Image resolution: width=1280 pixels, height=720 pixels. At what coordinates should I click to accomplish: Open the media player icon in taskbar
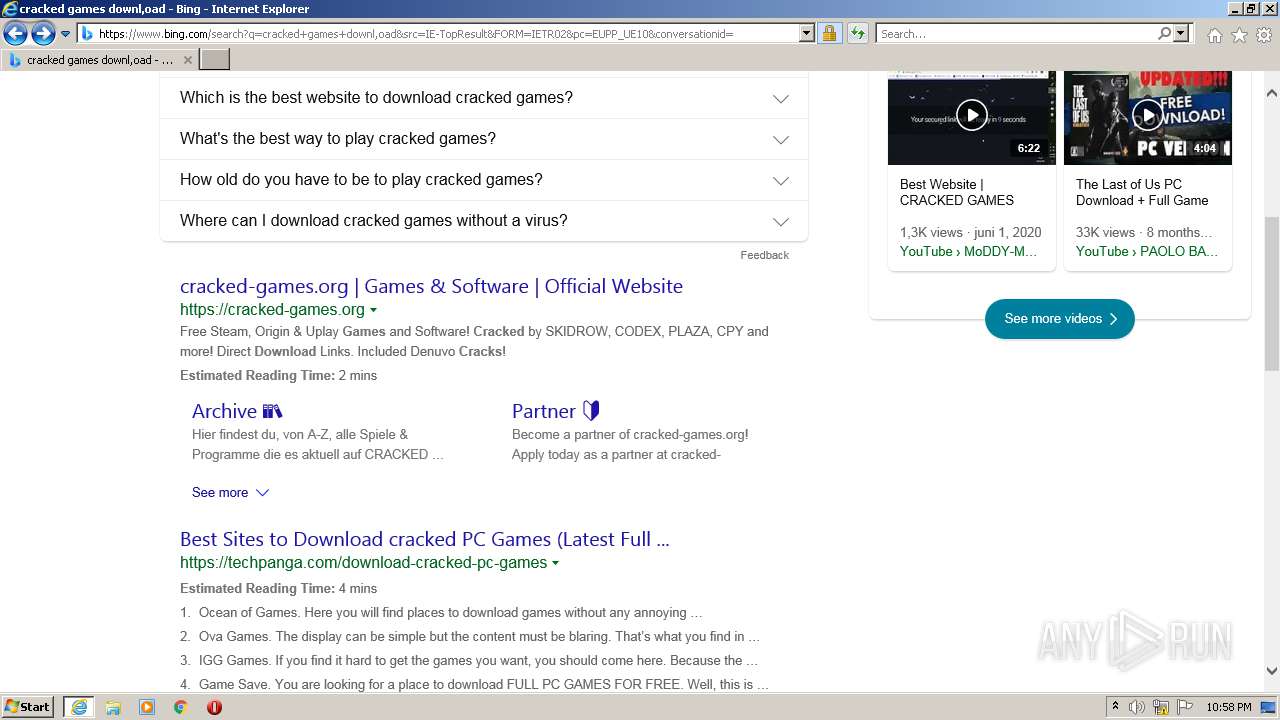coord(147,707)
